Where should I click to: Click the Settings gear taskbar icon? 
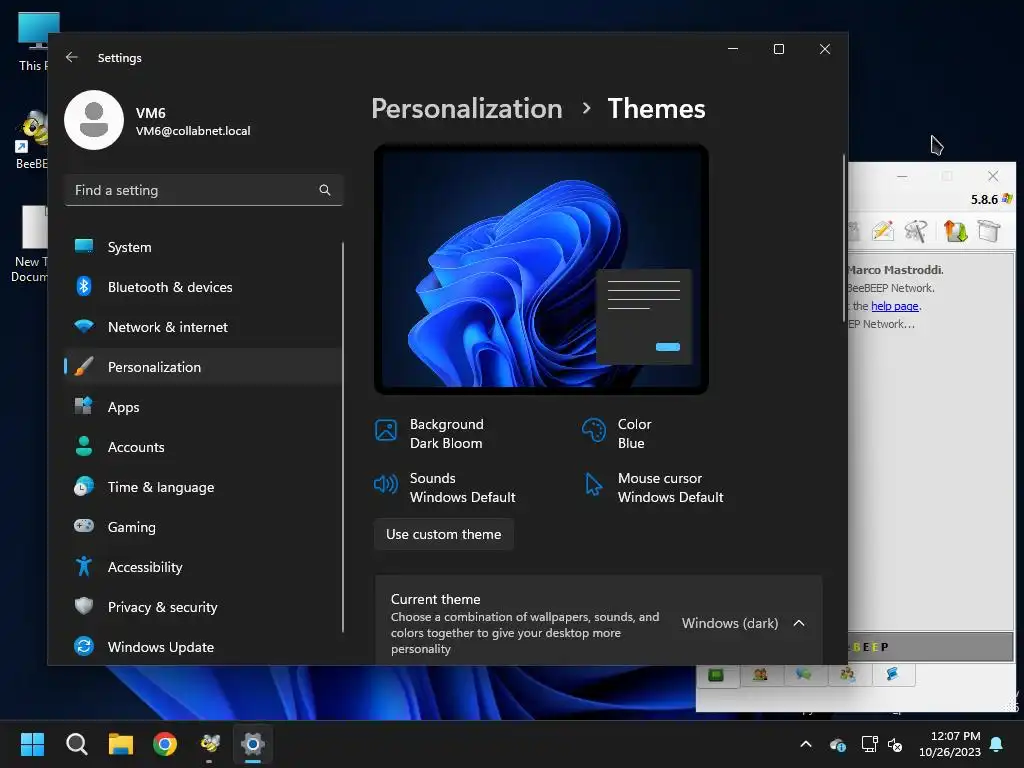point(253,744)
